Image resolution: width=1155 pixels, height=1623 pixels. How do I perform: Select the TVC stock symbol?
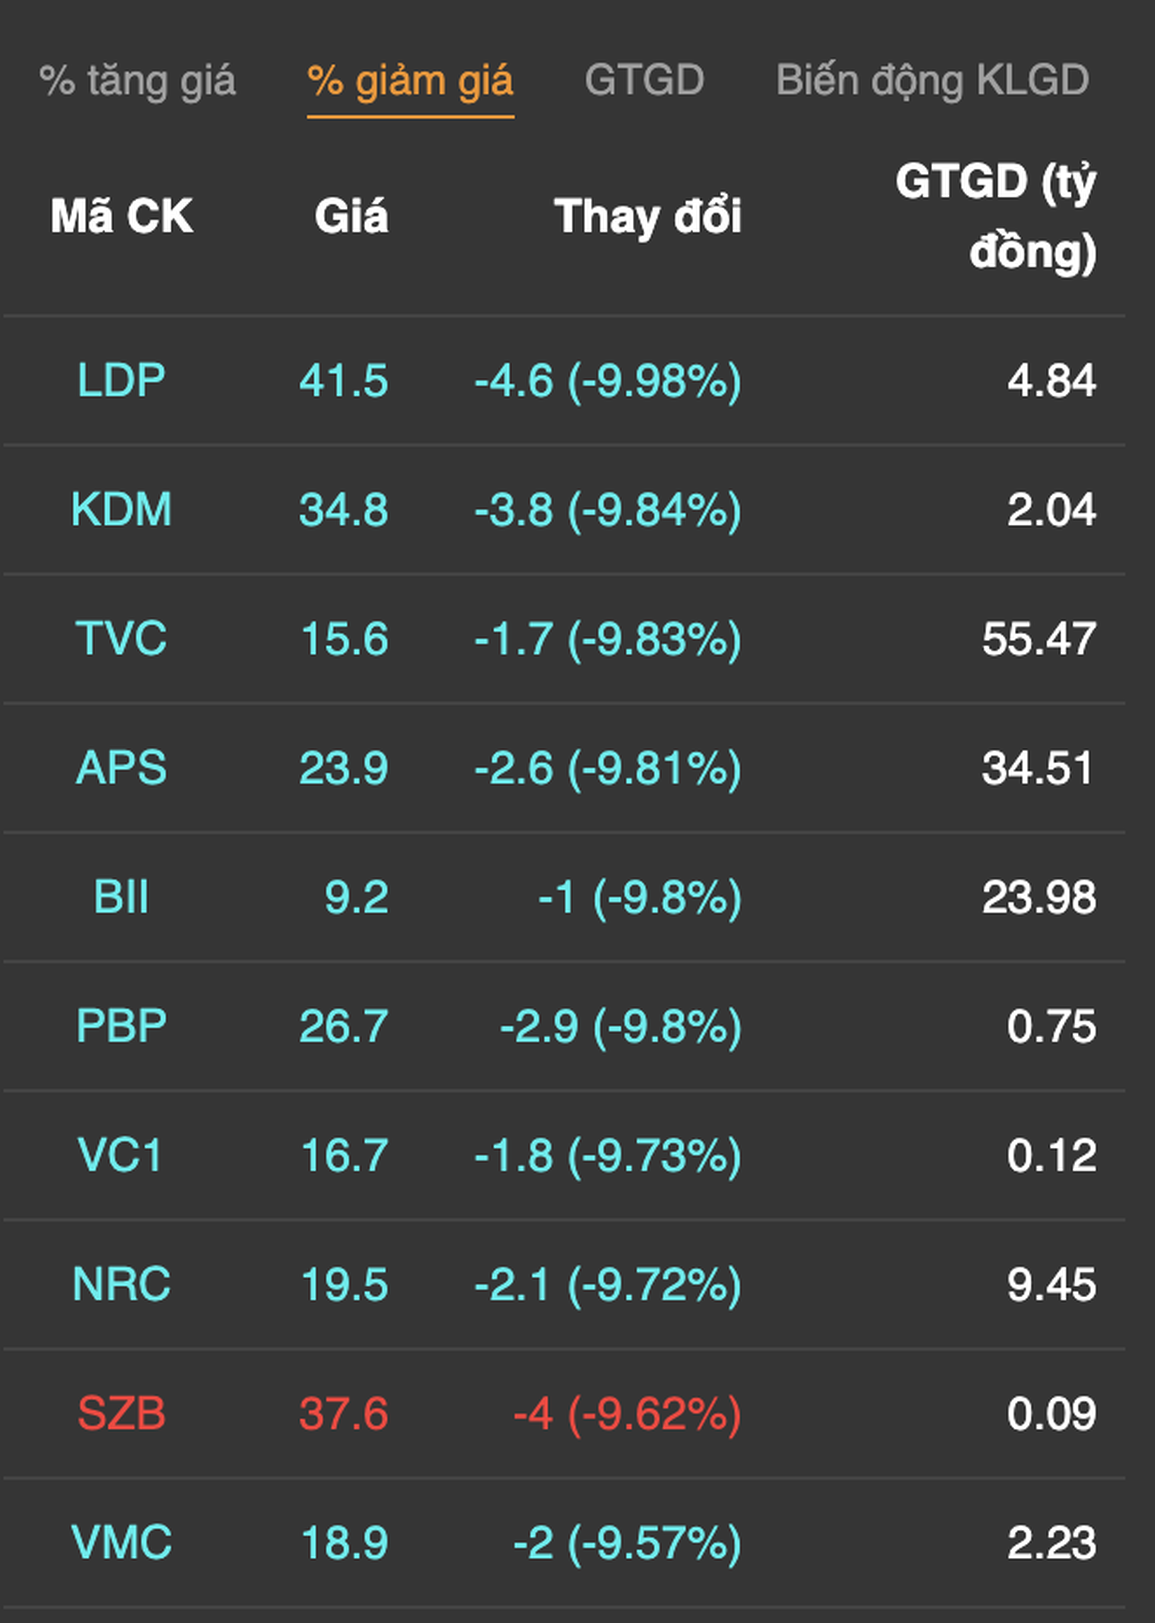121,639
